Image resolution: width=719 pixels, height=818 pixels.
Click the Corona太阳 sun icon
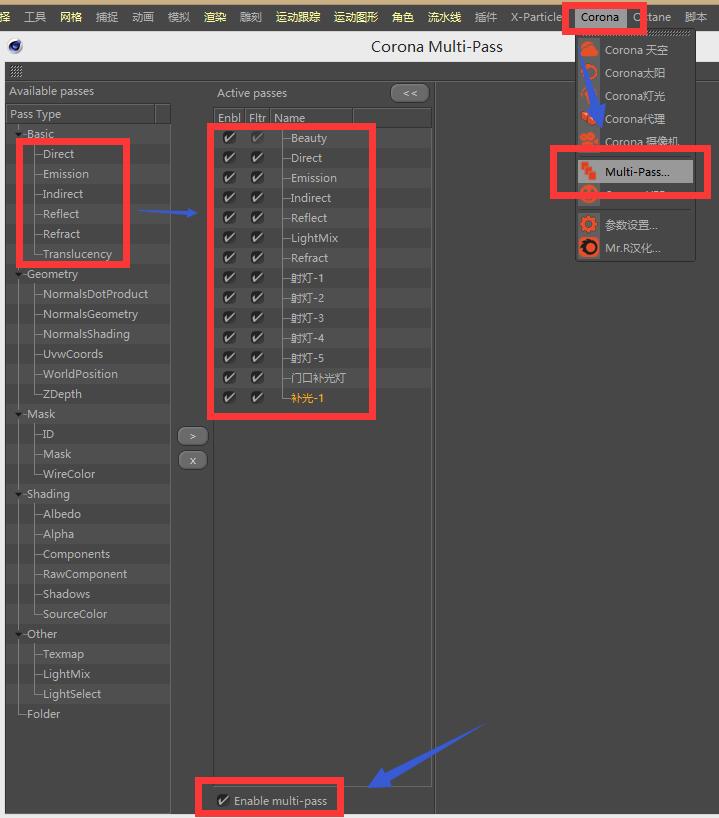(589, 73)
